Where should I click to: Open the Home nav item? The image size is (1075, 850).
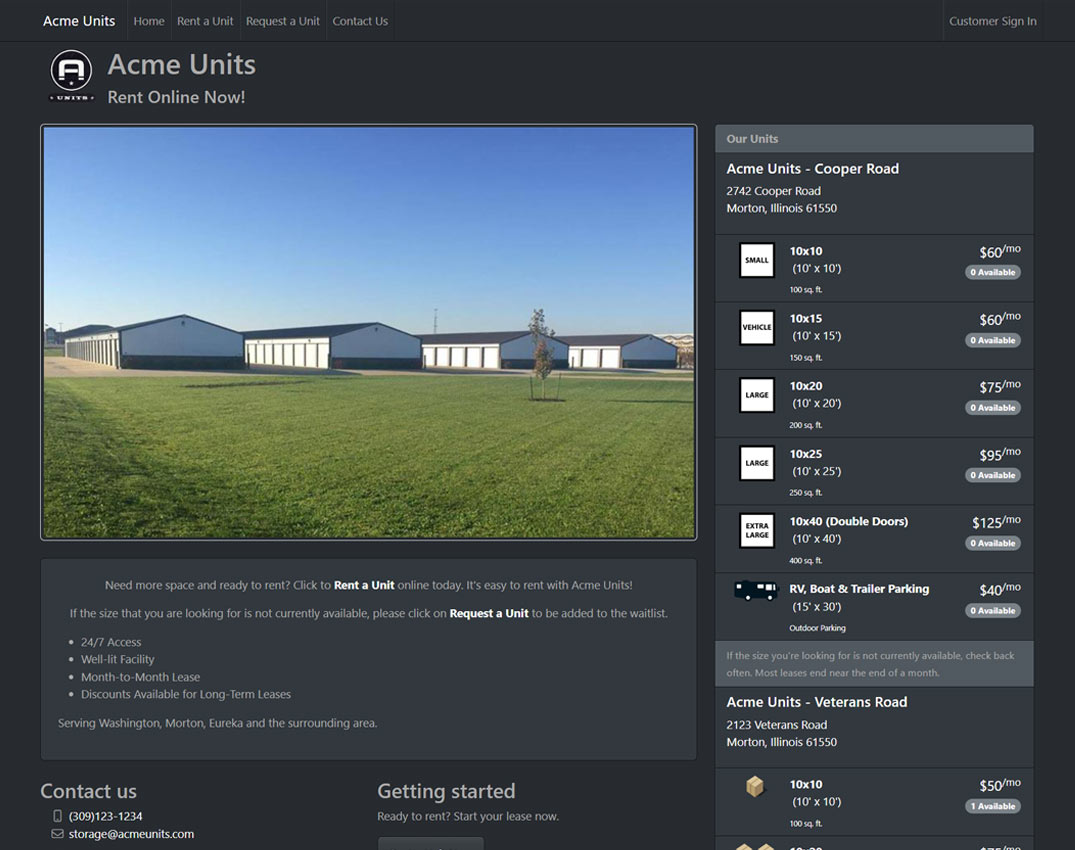149,21
